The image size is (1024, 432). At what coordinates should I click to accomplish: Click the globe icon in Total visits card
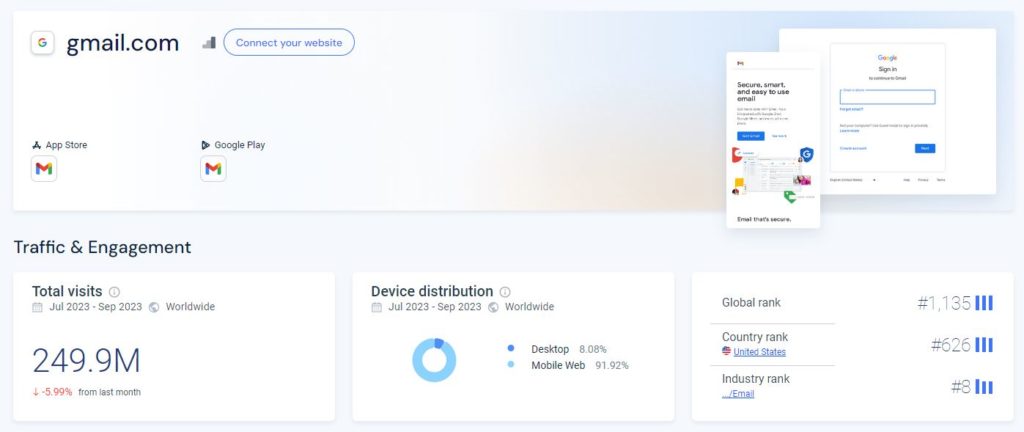point(154,307)
